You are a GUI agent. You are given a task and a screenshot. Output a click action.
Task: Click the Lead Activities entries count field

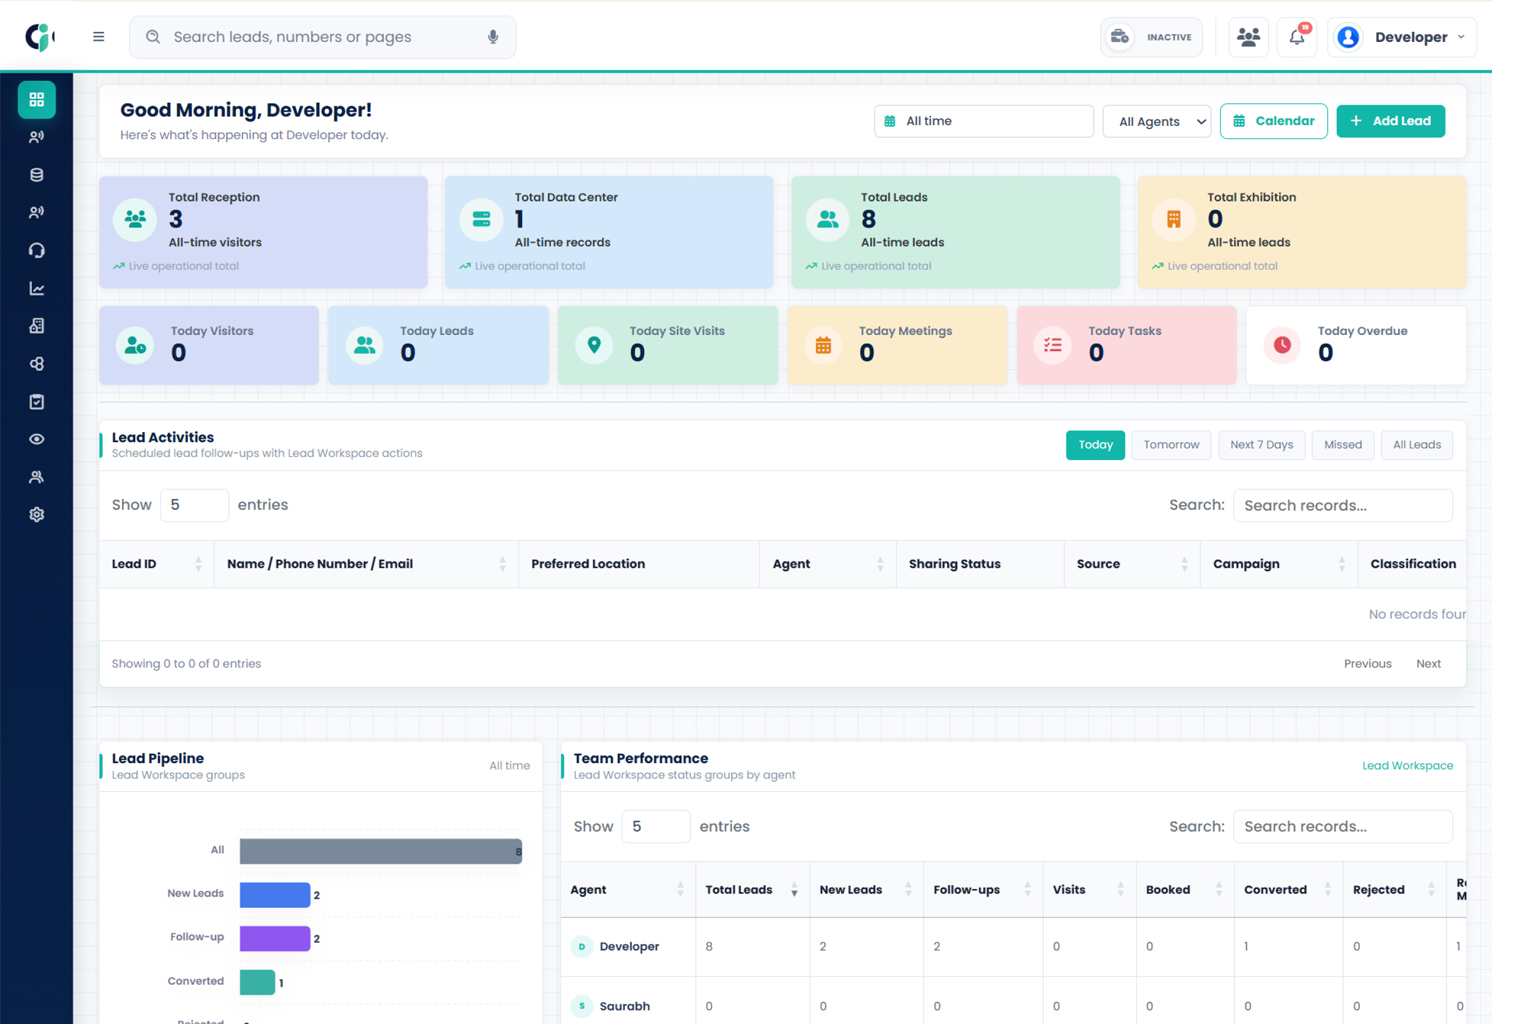194,505
